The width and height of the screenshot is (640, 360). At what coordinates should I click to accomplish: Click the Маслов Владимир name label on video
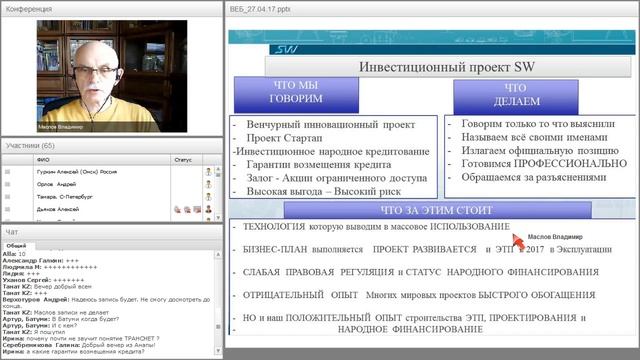pos(60,127)
